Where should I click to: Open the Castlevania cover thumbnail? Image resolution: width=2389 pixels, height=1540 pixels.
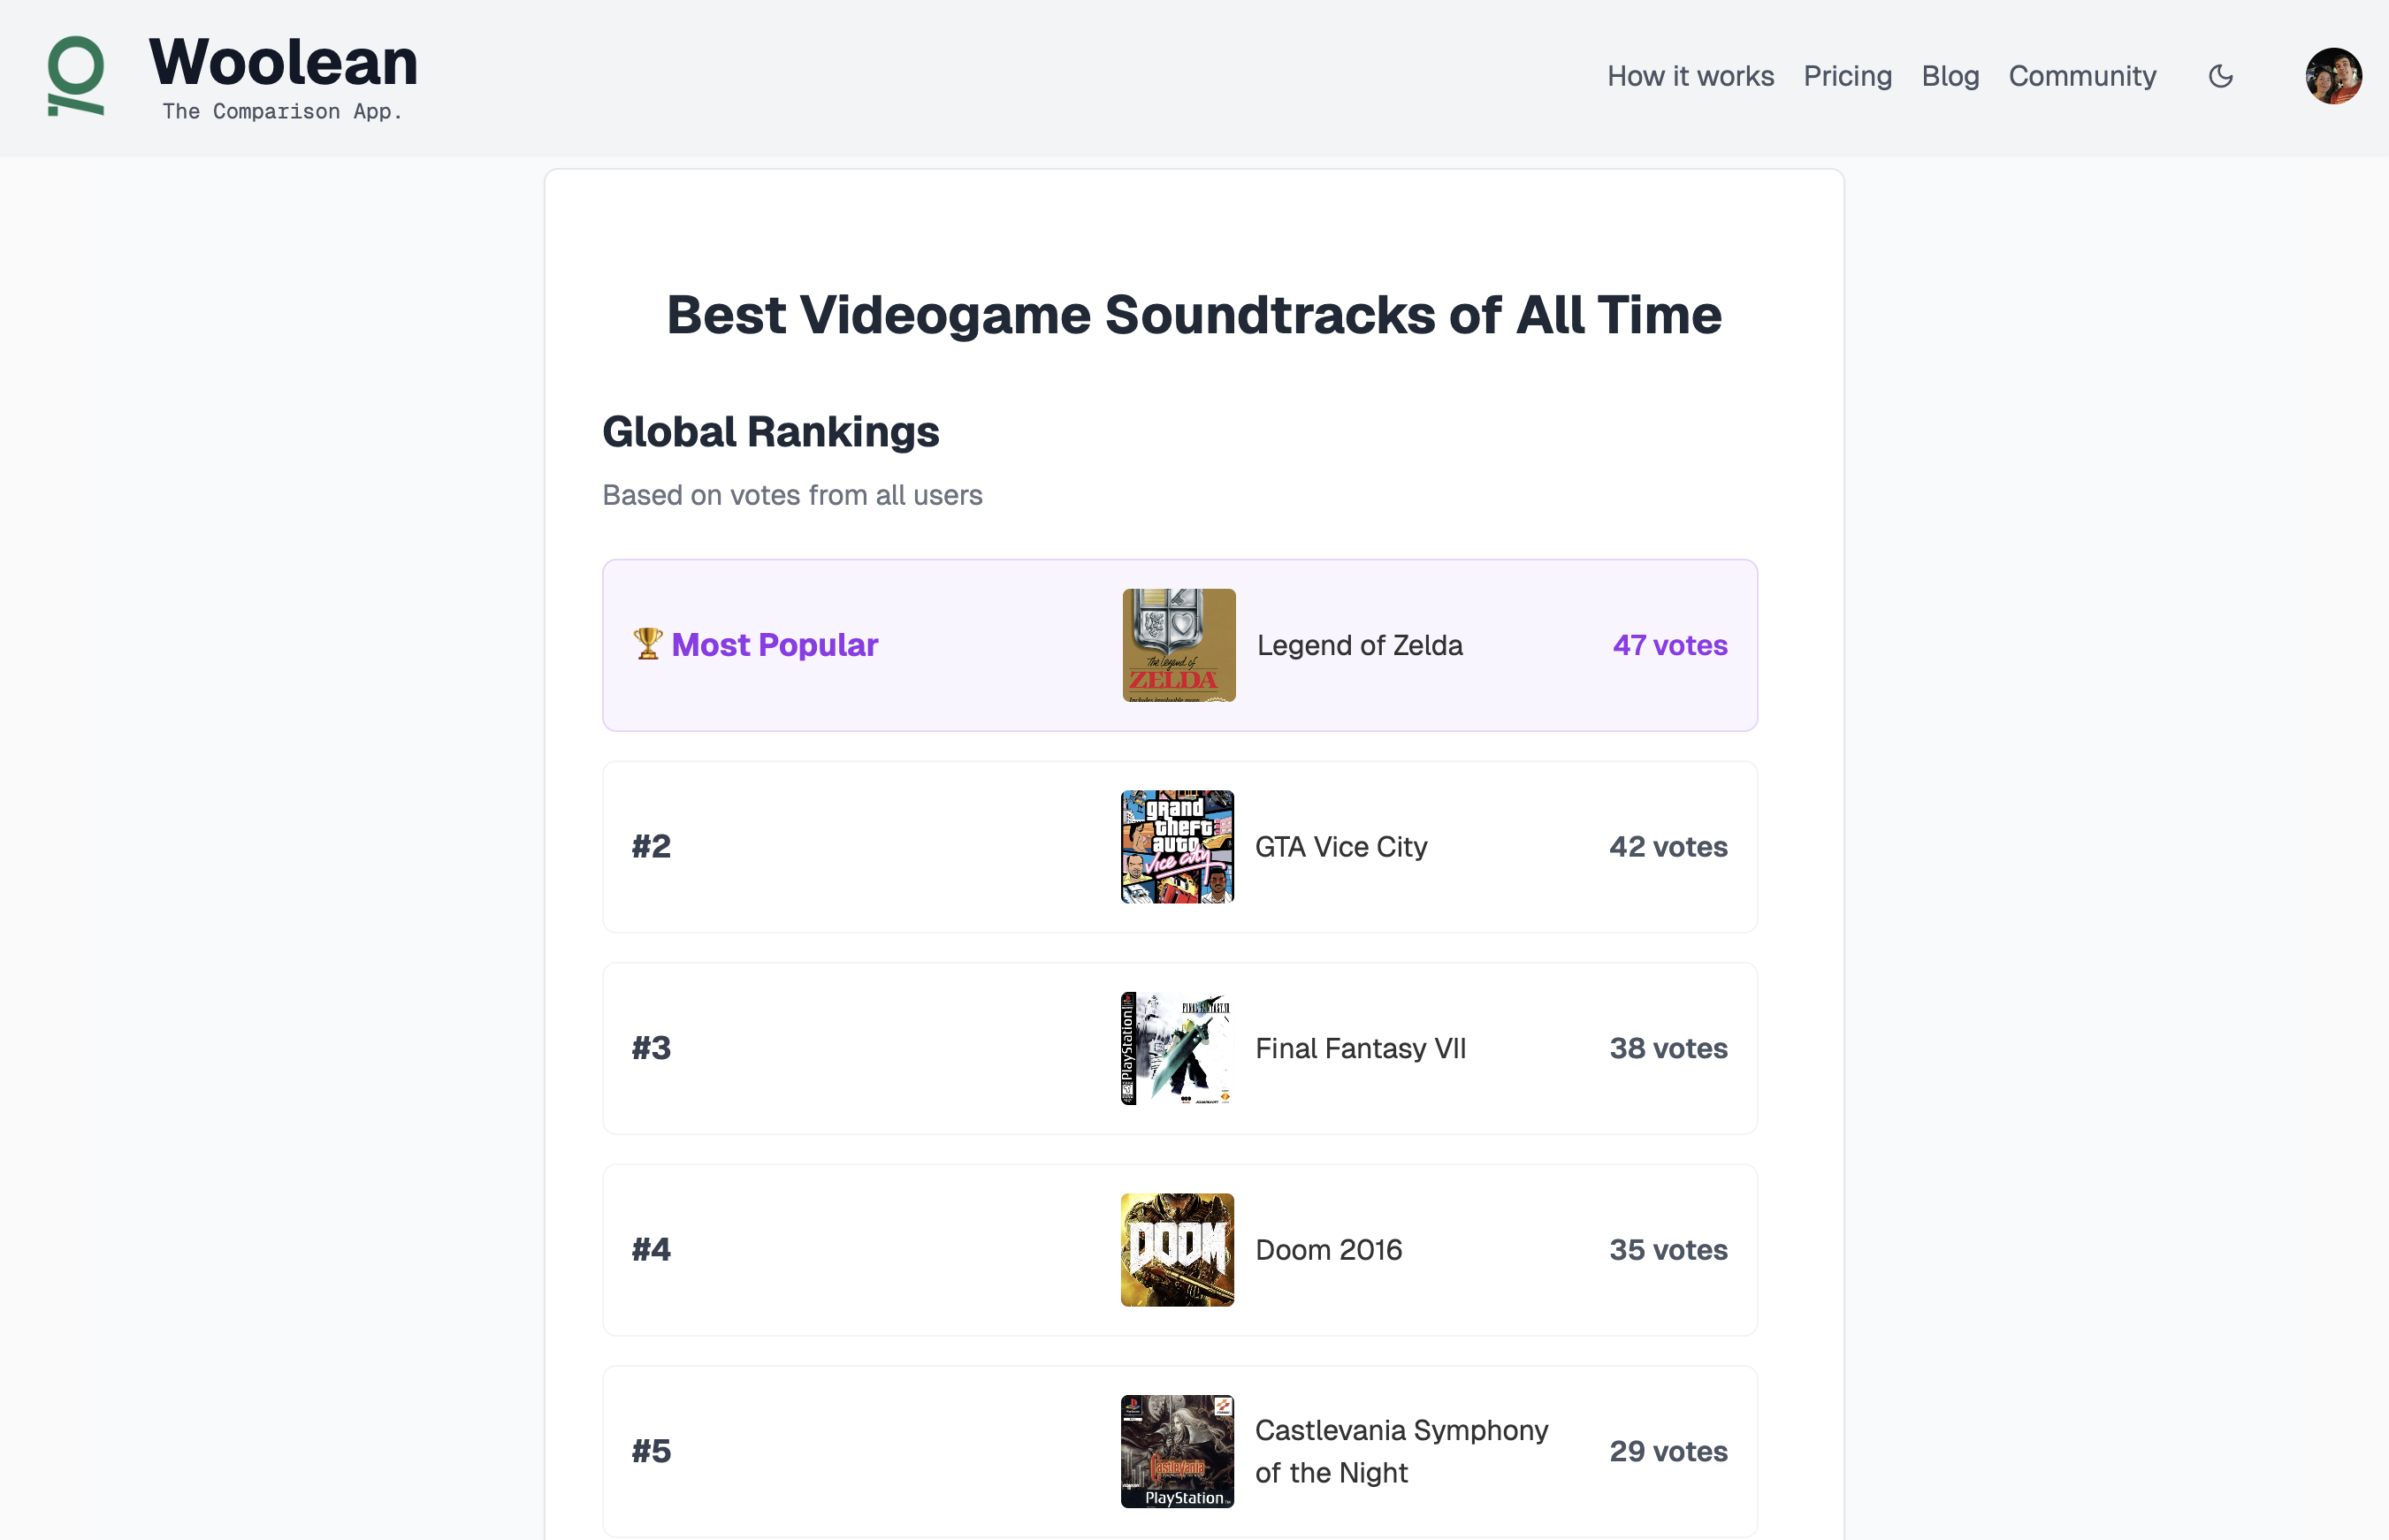pyautogui.click(x=1177, y=1451)
